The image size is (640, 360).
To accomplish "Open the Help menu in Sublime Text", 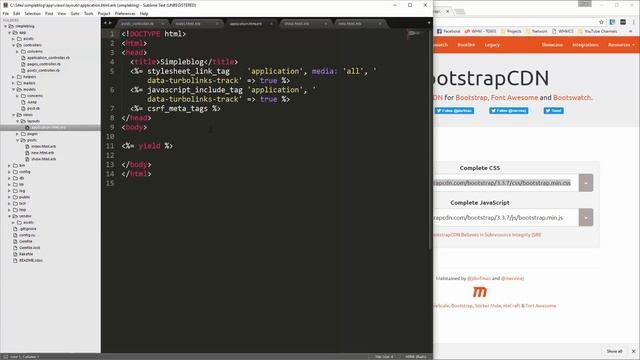I will (x=144, y=13).
